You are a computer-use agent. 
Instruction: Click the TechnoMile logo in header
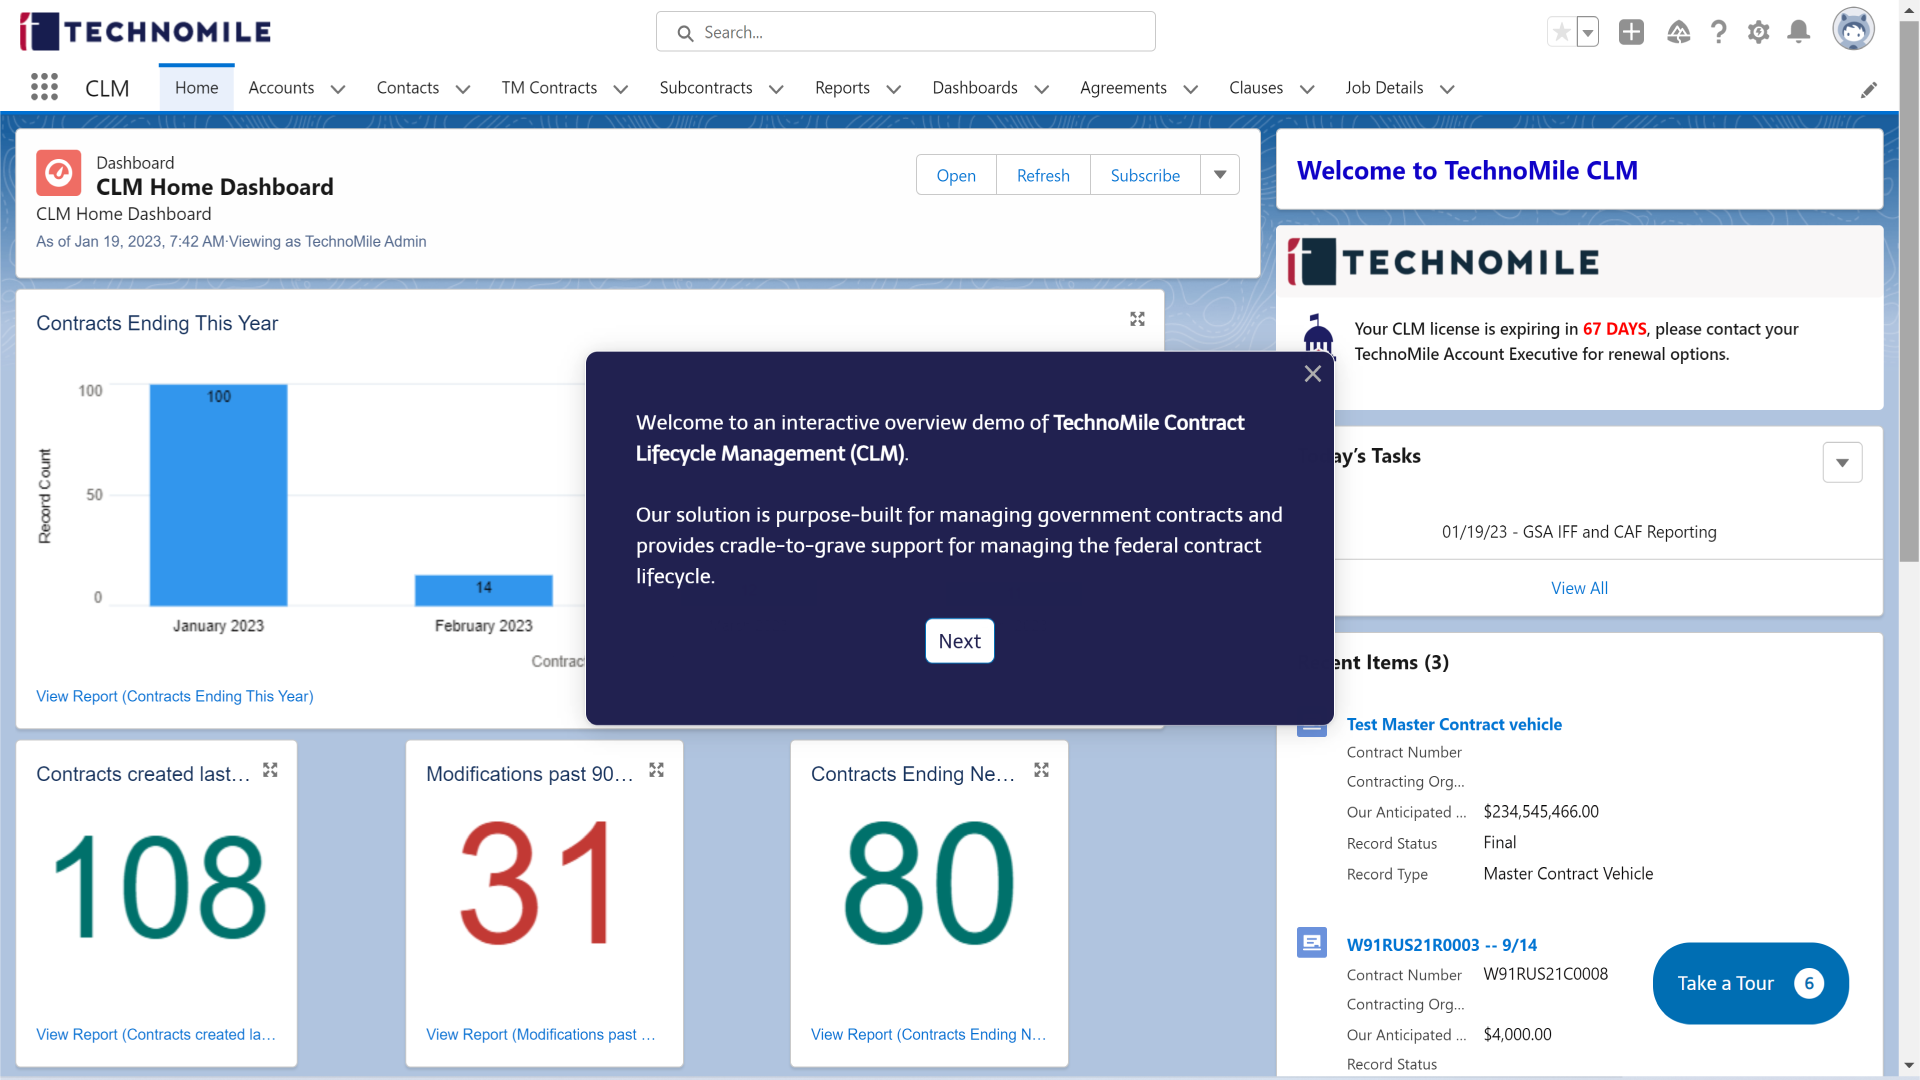[145, 32]
